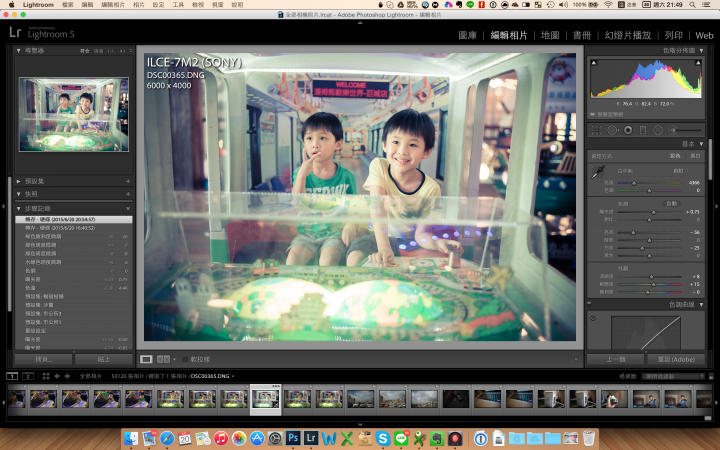Click the Tone Curve target adjustment icon

point(593,318)
